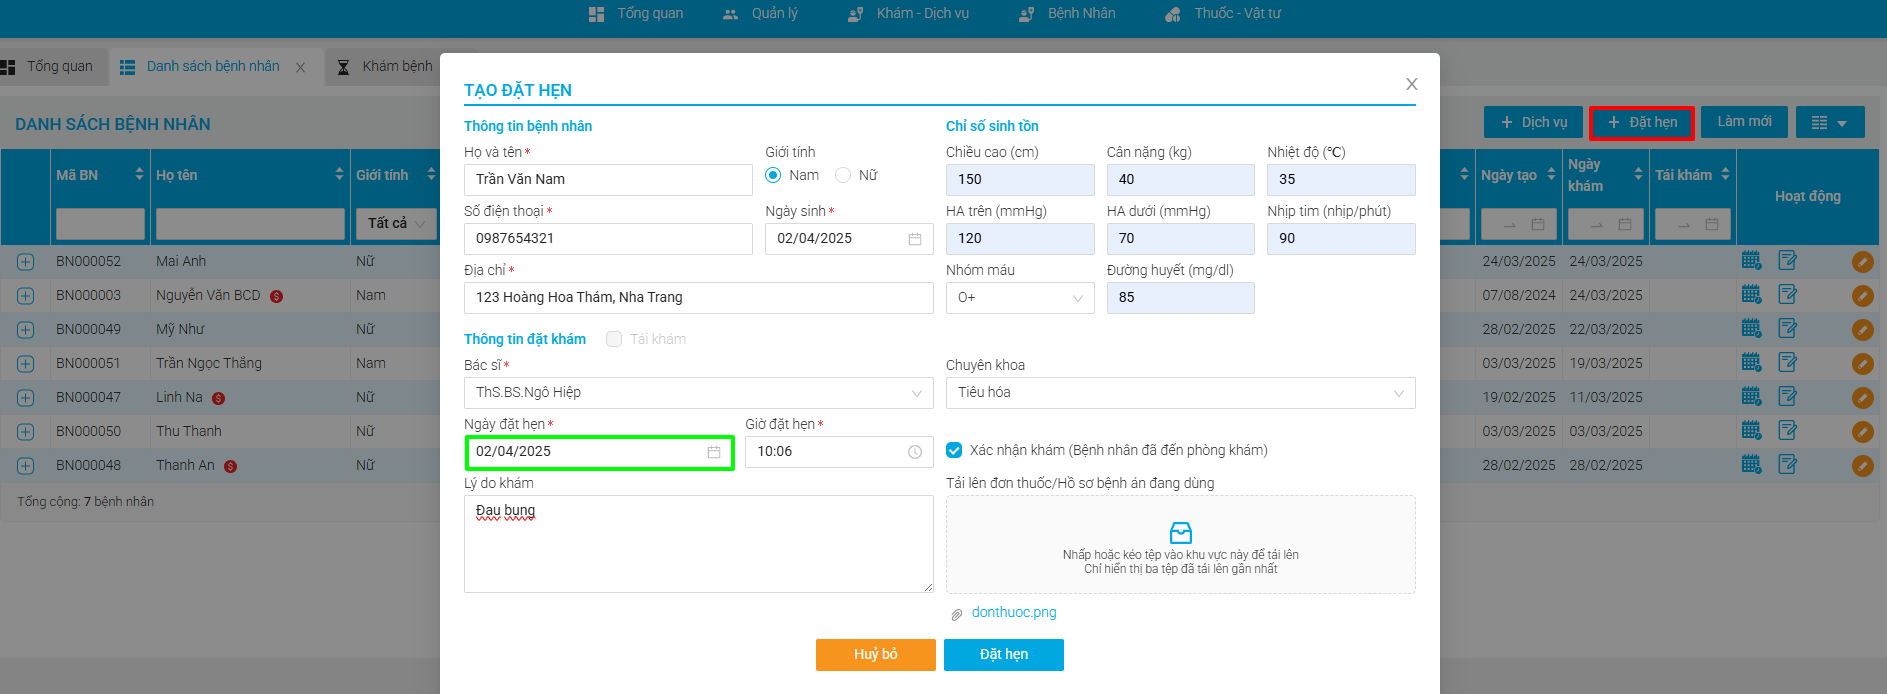Screen dimensions: 1887x694
Task: Expand row BN000047 Linh Na
Action: [25, 398]
